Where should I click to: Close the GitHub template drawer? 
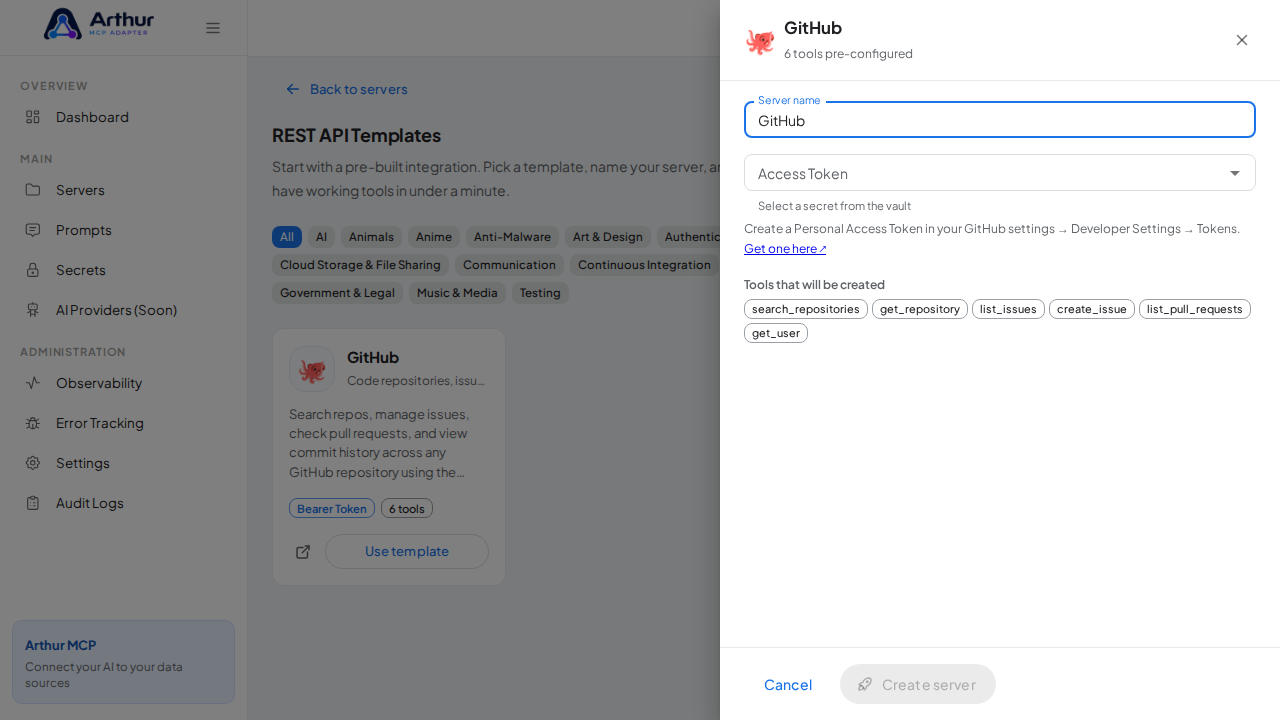[x=1242, y=40]
